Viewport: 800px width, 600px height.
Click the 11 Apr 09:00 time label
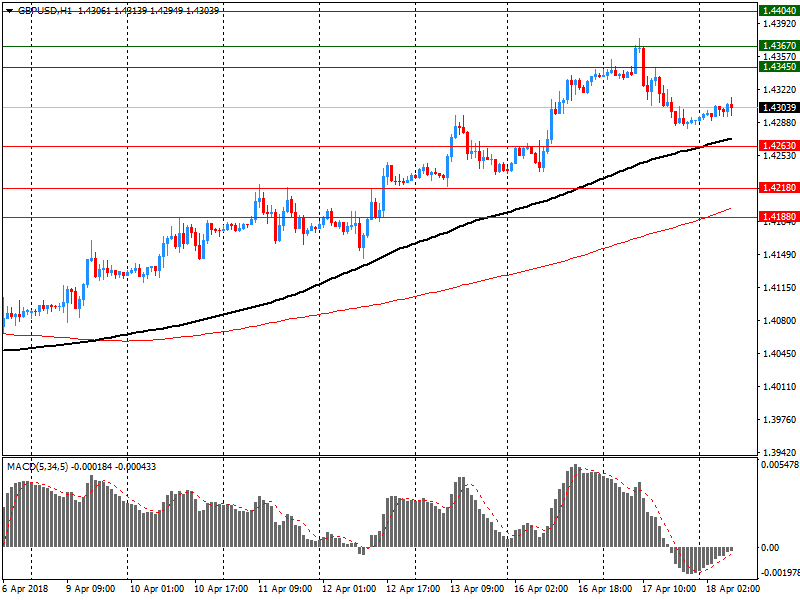[285, 588]
